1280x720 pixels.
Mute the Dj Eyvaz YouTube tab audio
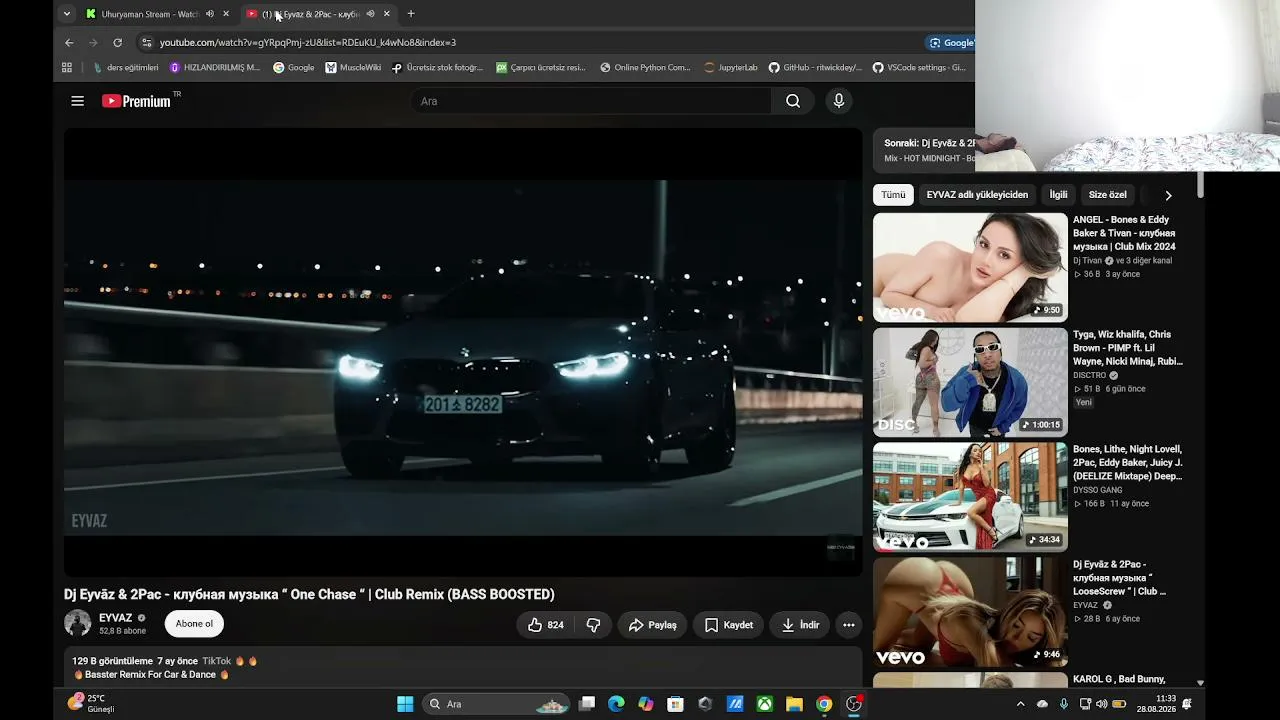point(370,14)
